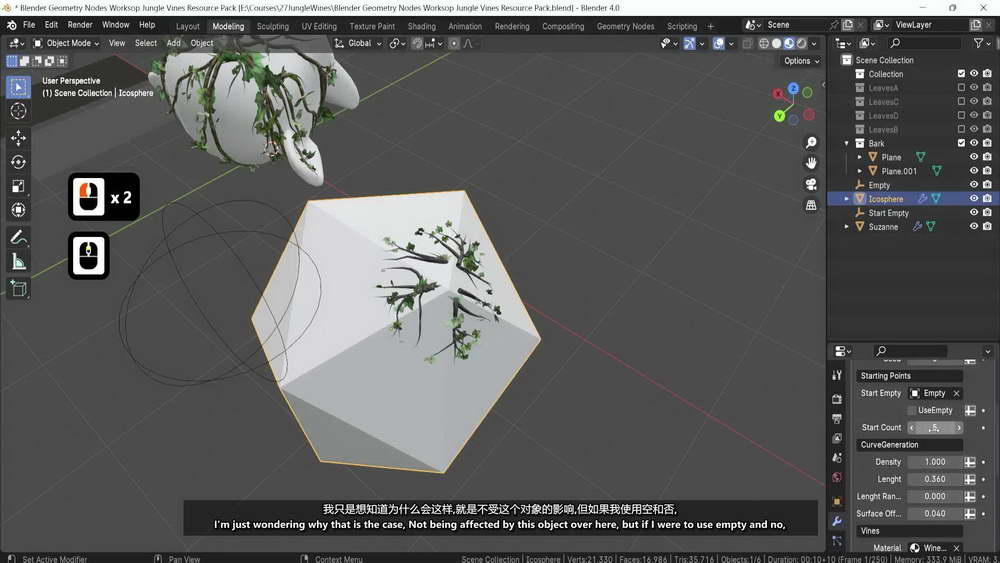Clear the Start Empty object field
This screenshot has height=563, width=1000.
pyautogui.click(x=956, y=393)
